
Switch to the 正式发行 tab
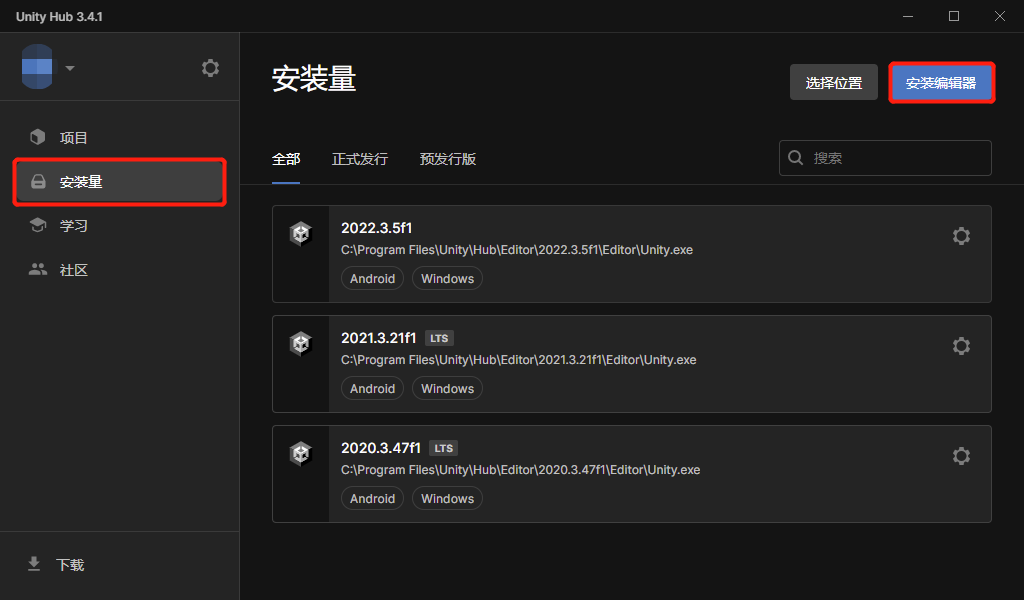360,159
